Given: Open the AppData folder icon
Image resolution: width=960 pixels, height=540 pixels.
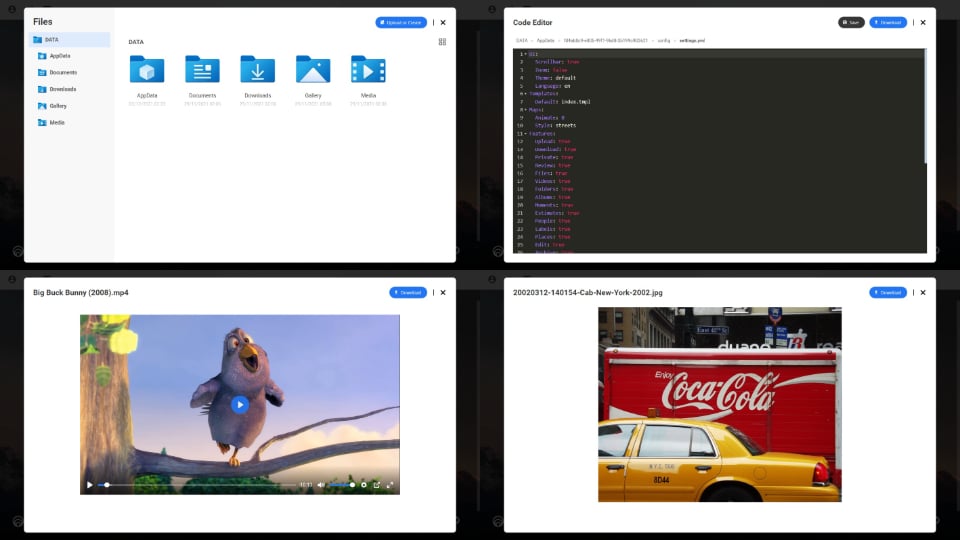Looking at the screenshot, I should pyautogui.click(x=147, y=70).
